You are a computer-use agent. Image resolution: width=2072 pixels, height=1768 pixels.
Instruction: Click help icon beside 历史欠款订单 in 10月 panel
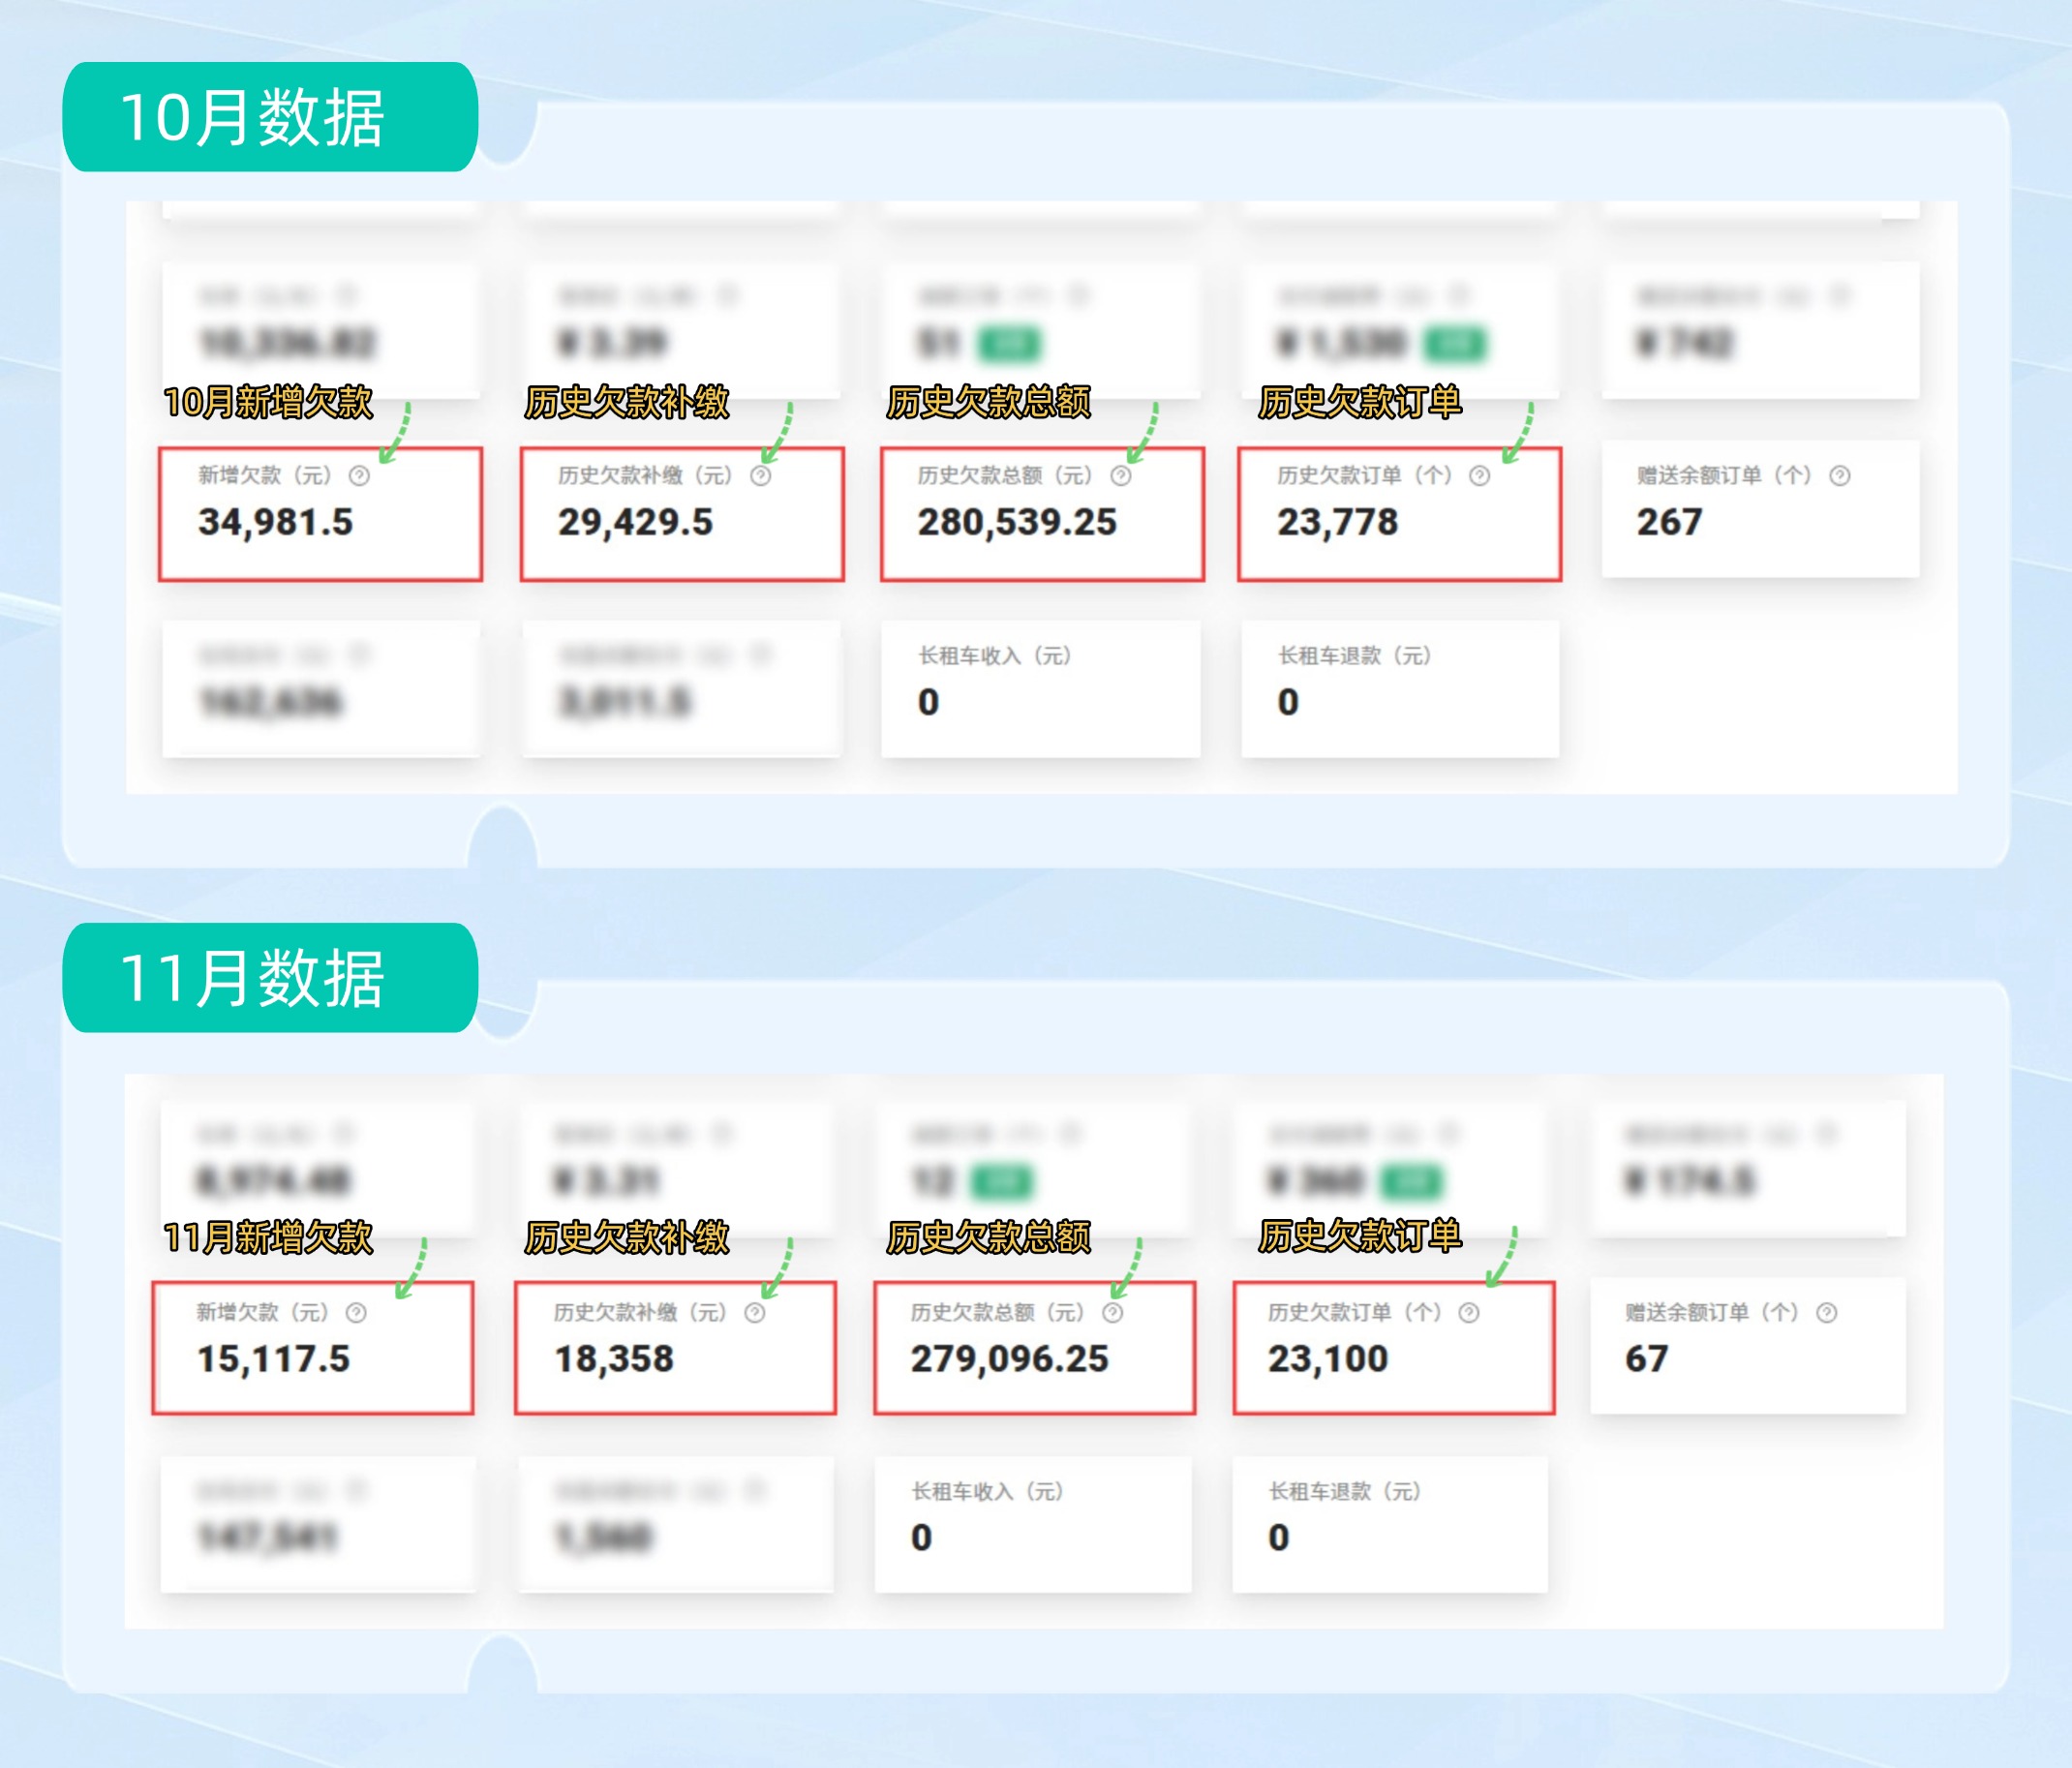point(1479,476)
